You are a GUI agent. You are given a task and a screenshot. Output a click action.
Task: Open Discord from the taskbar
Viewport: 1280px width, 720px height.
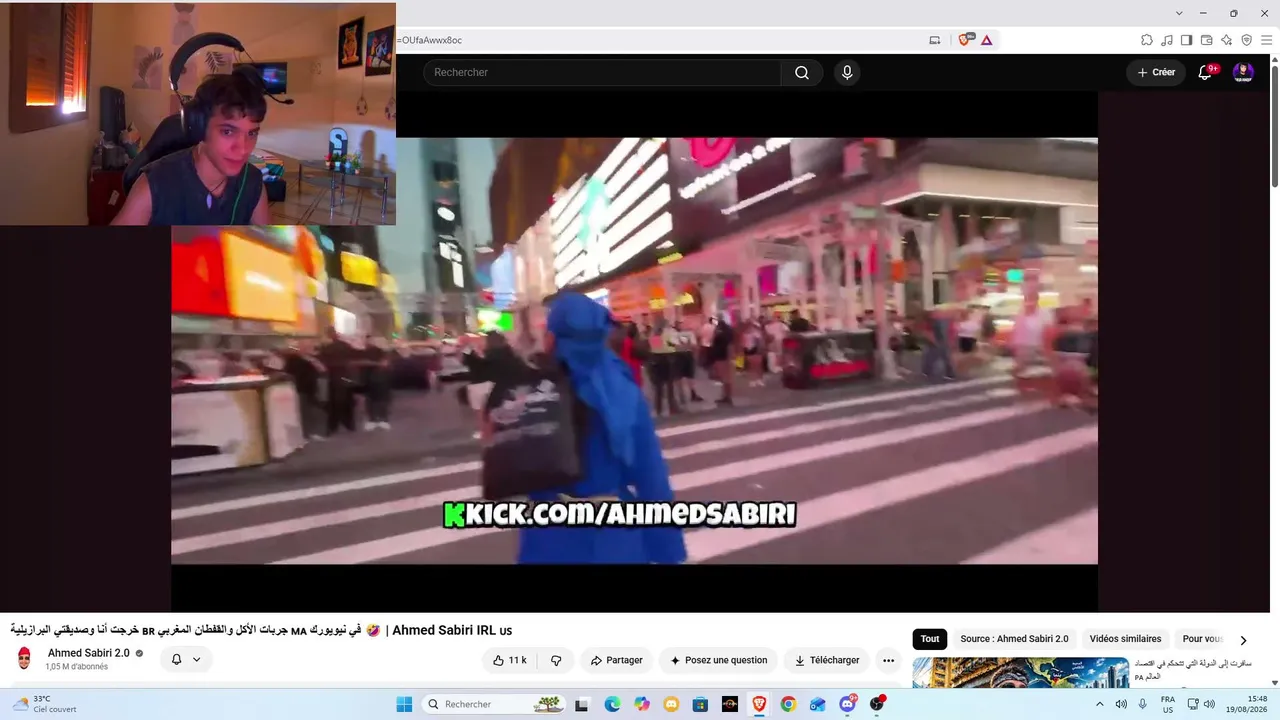tap(848, 704)
